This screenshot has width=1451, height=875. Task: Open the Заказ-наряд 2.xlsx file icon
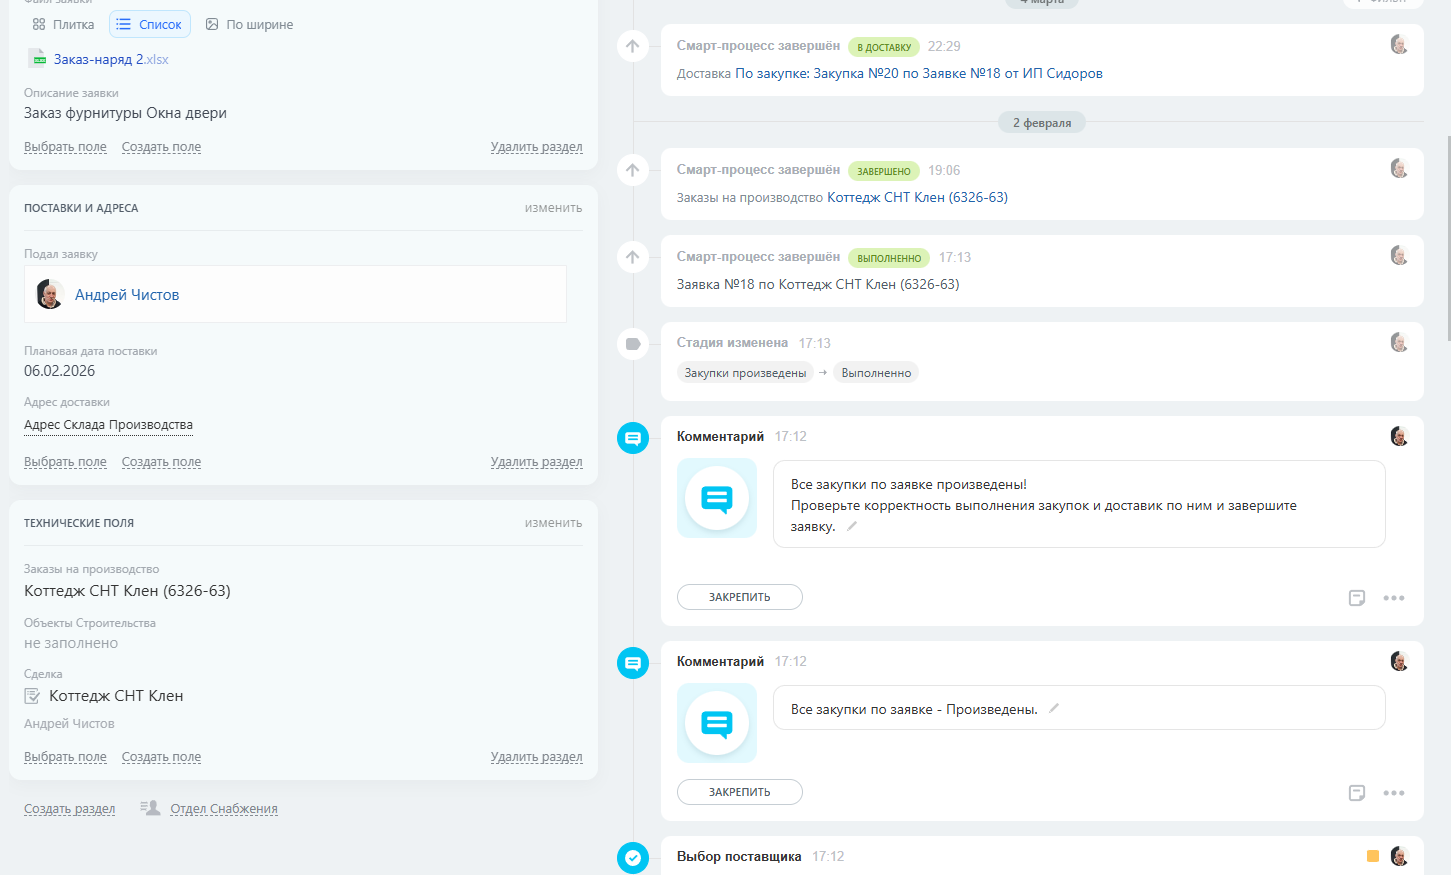pyautogui.click(x=37, y=59)
